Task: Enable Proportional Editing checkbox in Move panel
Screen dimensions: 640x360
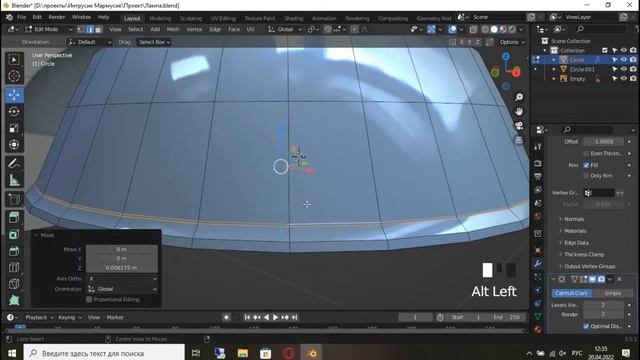Action: [89, 300]
